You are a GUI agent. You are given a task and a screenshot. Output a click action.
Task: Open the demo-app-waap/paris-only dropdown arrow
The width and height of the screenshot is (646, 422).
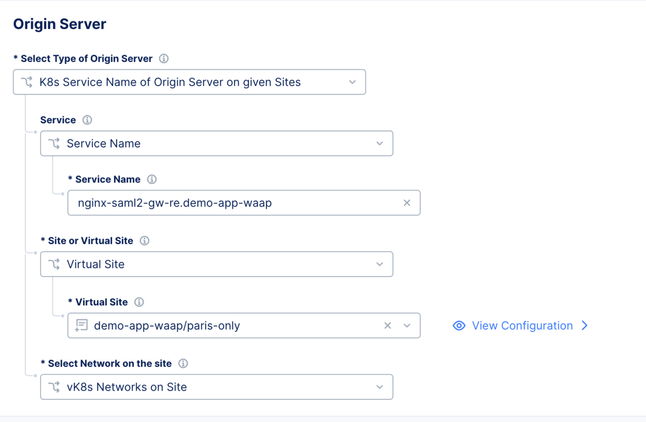tap(407, 326)
